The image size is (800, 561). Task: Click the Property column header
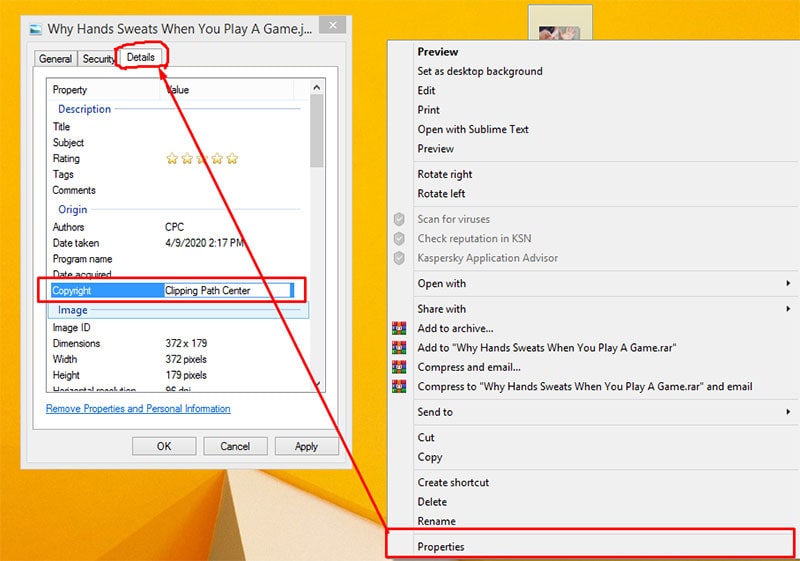[x=105, y=90]
